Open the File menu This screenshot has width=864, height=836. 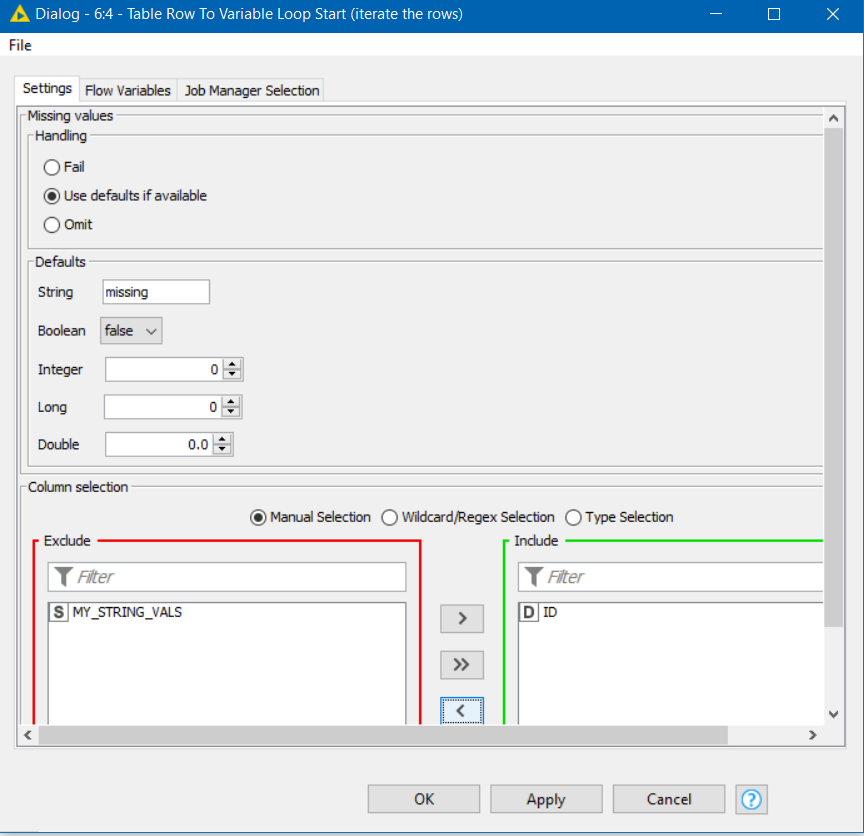(x=20, y=46)
